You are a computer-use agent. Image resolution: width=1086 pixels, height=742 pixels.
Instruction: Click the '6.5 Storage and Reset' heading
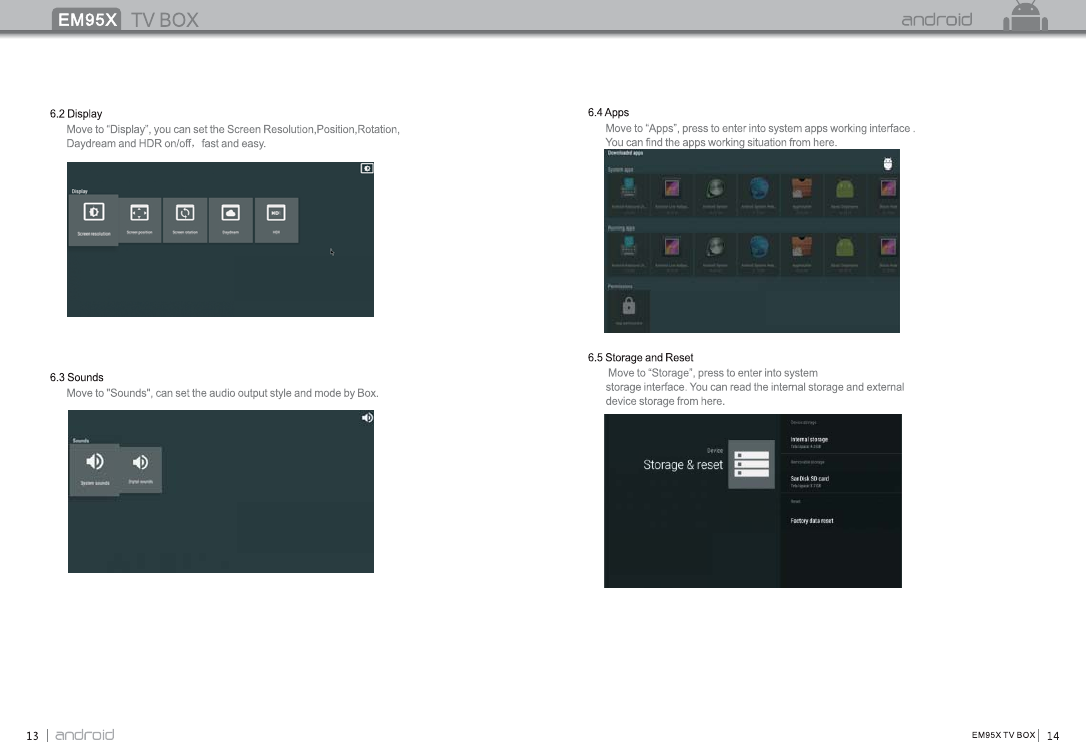click(x=640, y=357)
